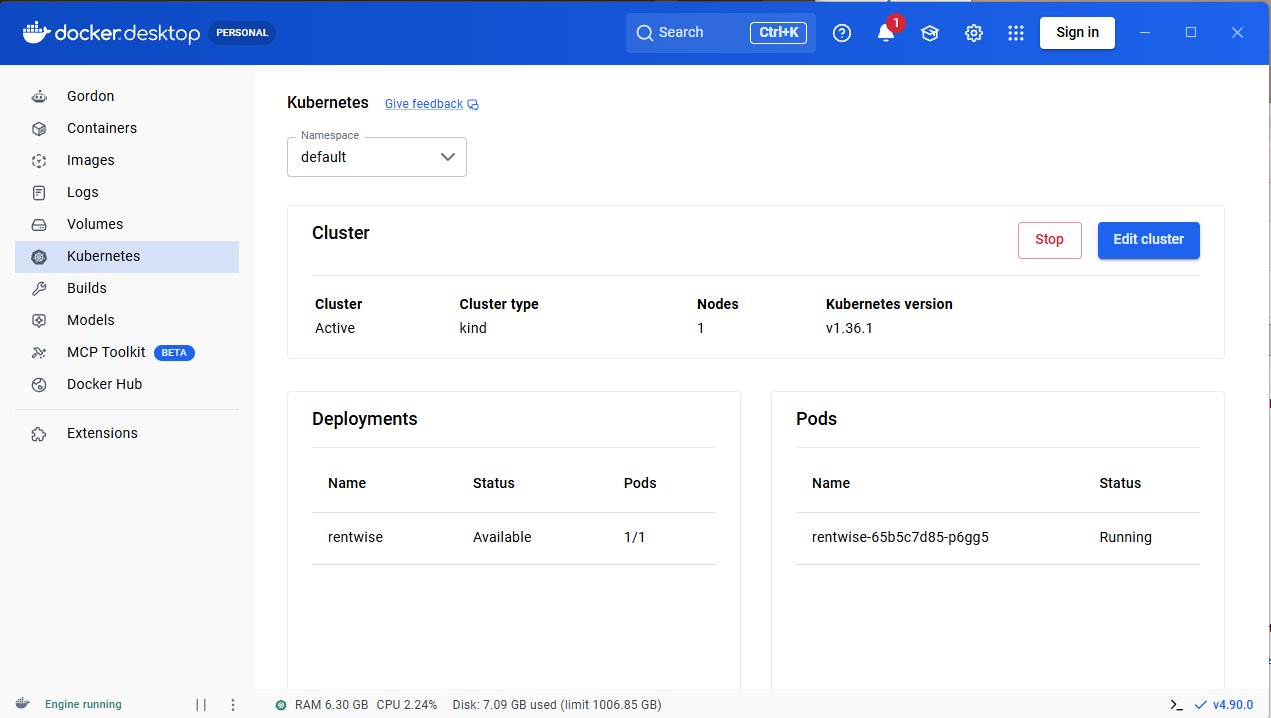Click the Containers cube icon
1271x718 pixels.
(x=39, y=129)
